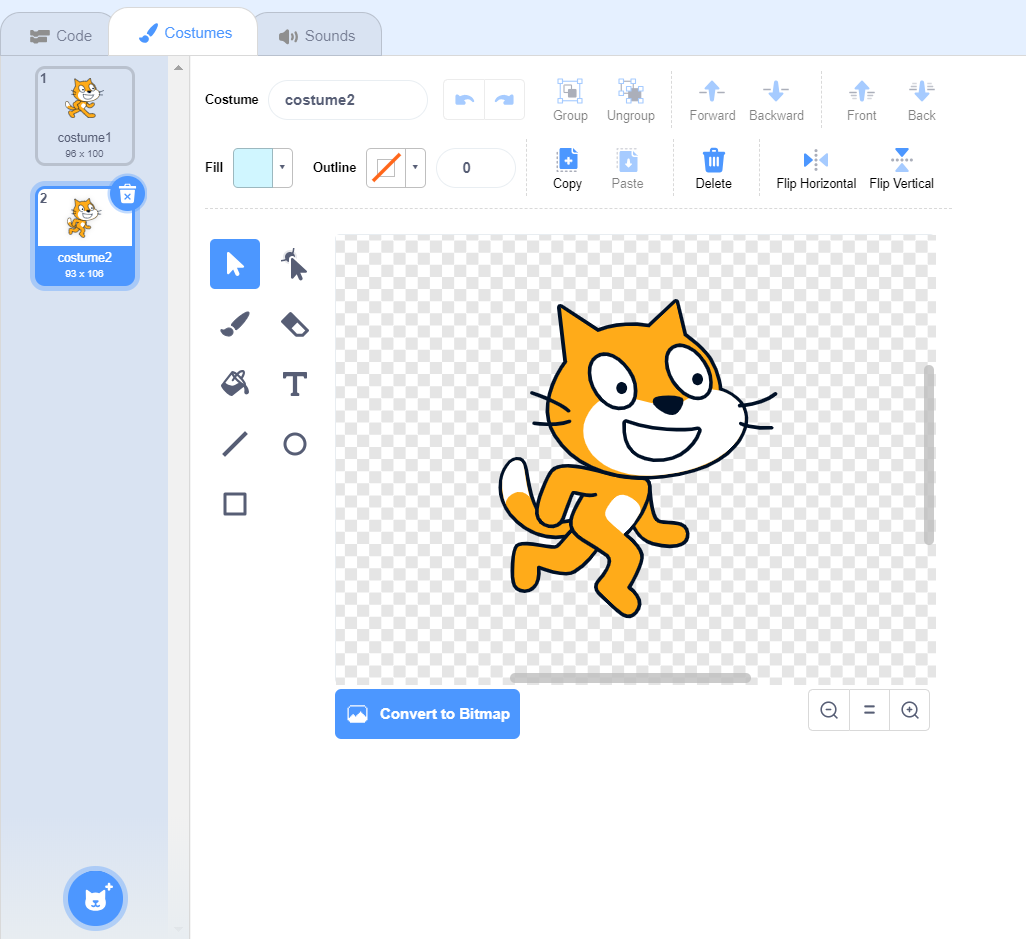Screen dimensions: 1026x939
Task: Click the Outline no-color swatch
Action: (386, 168)
